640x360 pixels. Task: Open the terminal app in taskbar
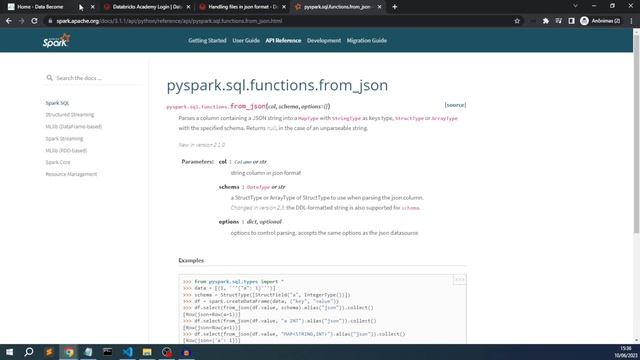pos(108,352)
